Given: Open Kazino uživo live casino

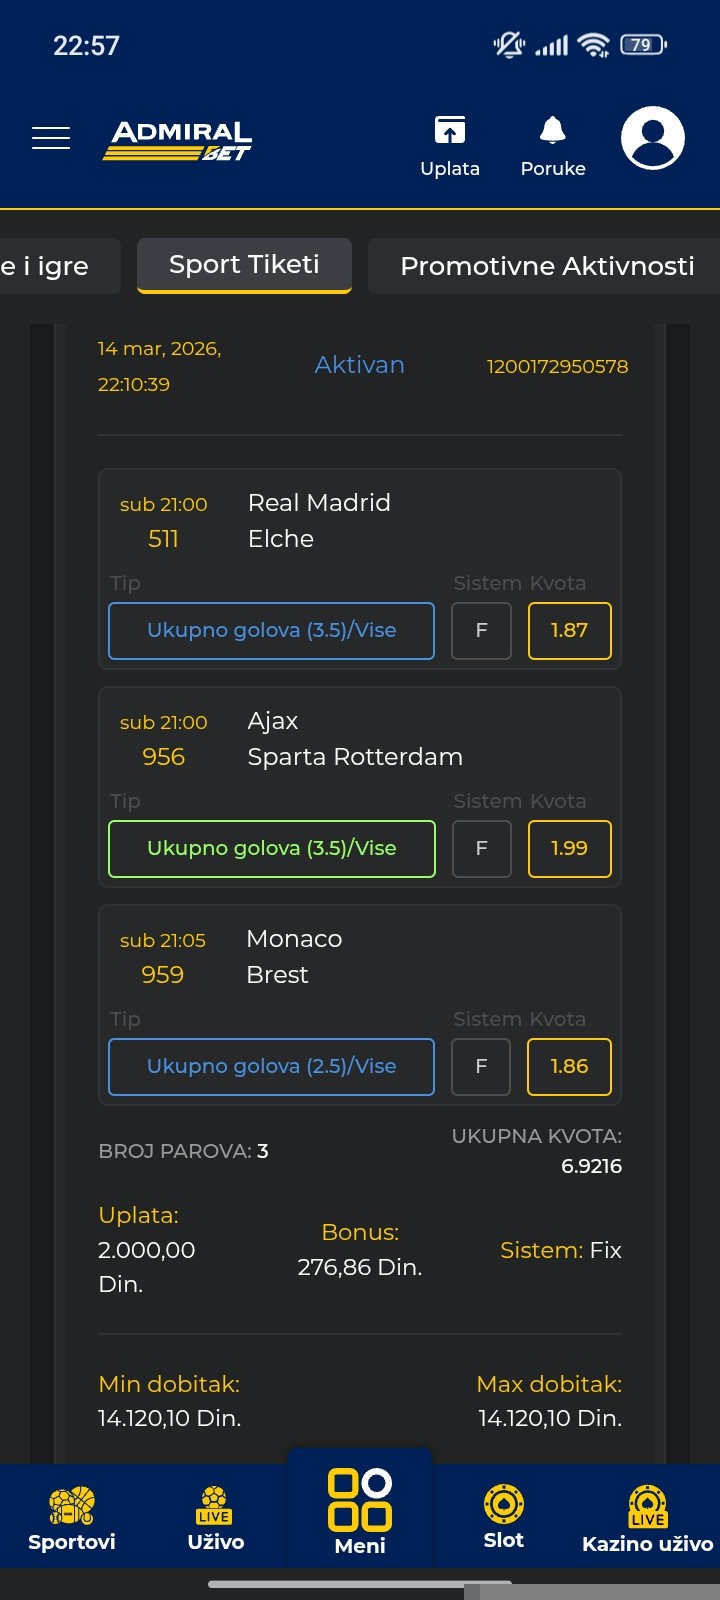Looking at the screenshot, I should [647, 1518].
